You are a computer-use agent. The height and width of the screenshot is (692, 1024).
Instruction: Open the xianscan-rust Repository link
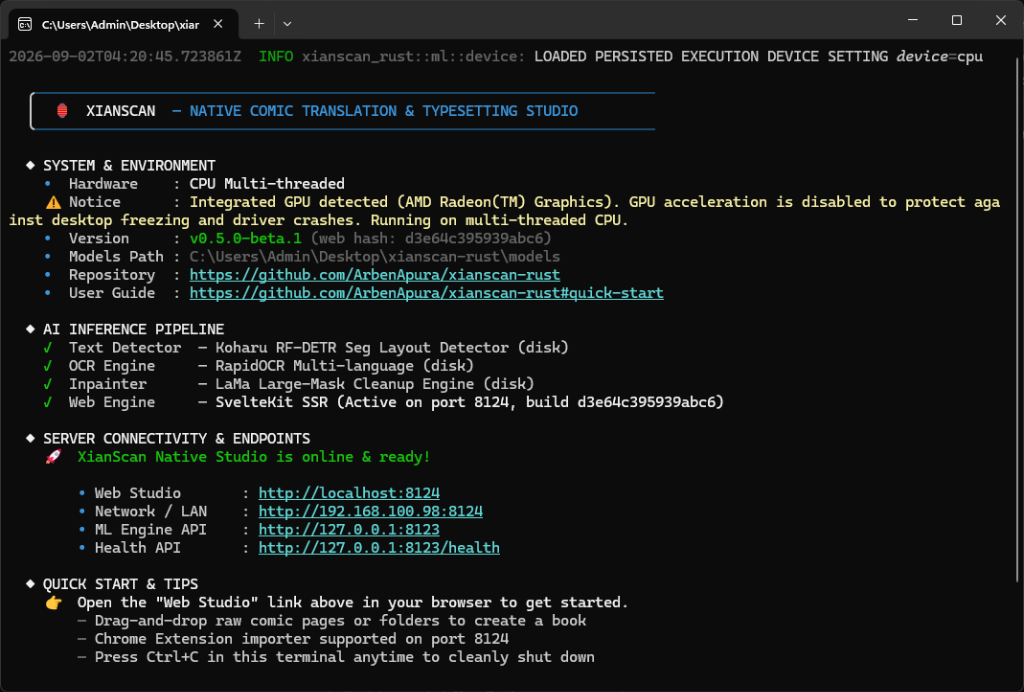point(375,275)
